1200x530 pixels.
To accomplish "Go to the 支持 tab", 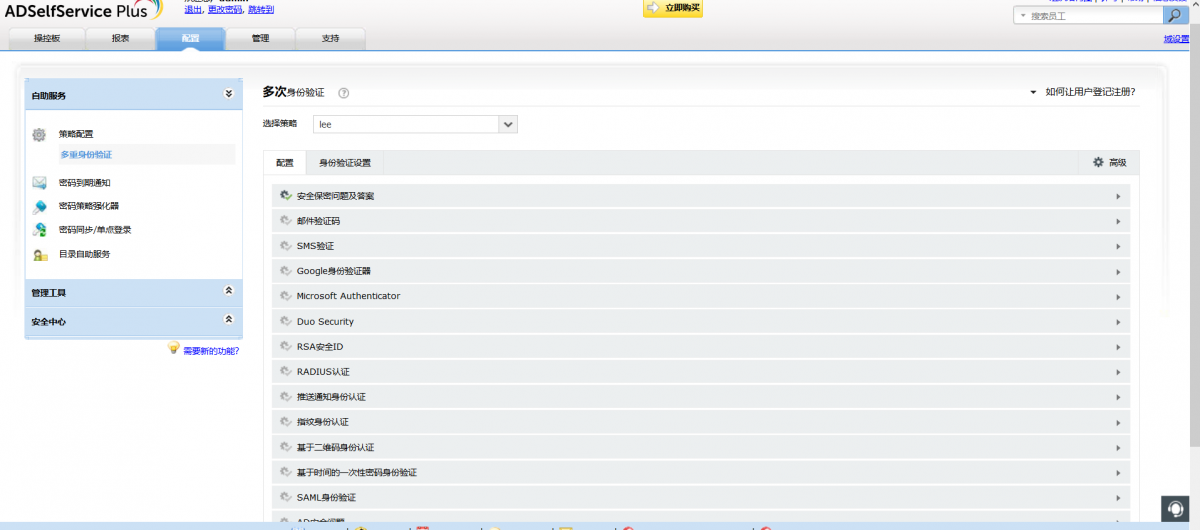I will click(330, 38).
